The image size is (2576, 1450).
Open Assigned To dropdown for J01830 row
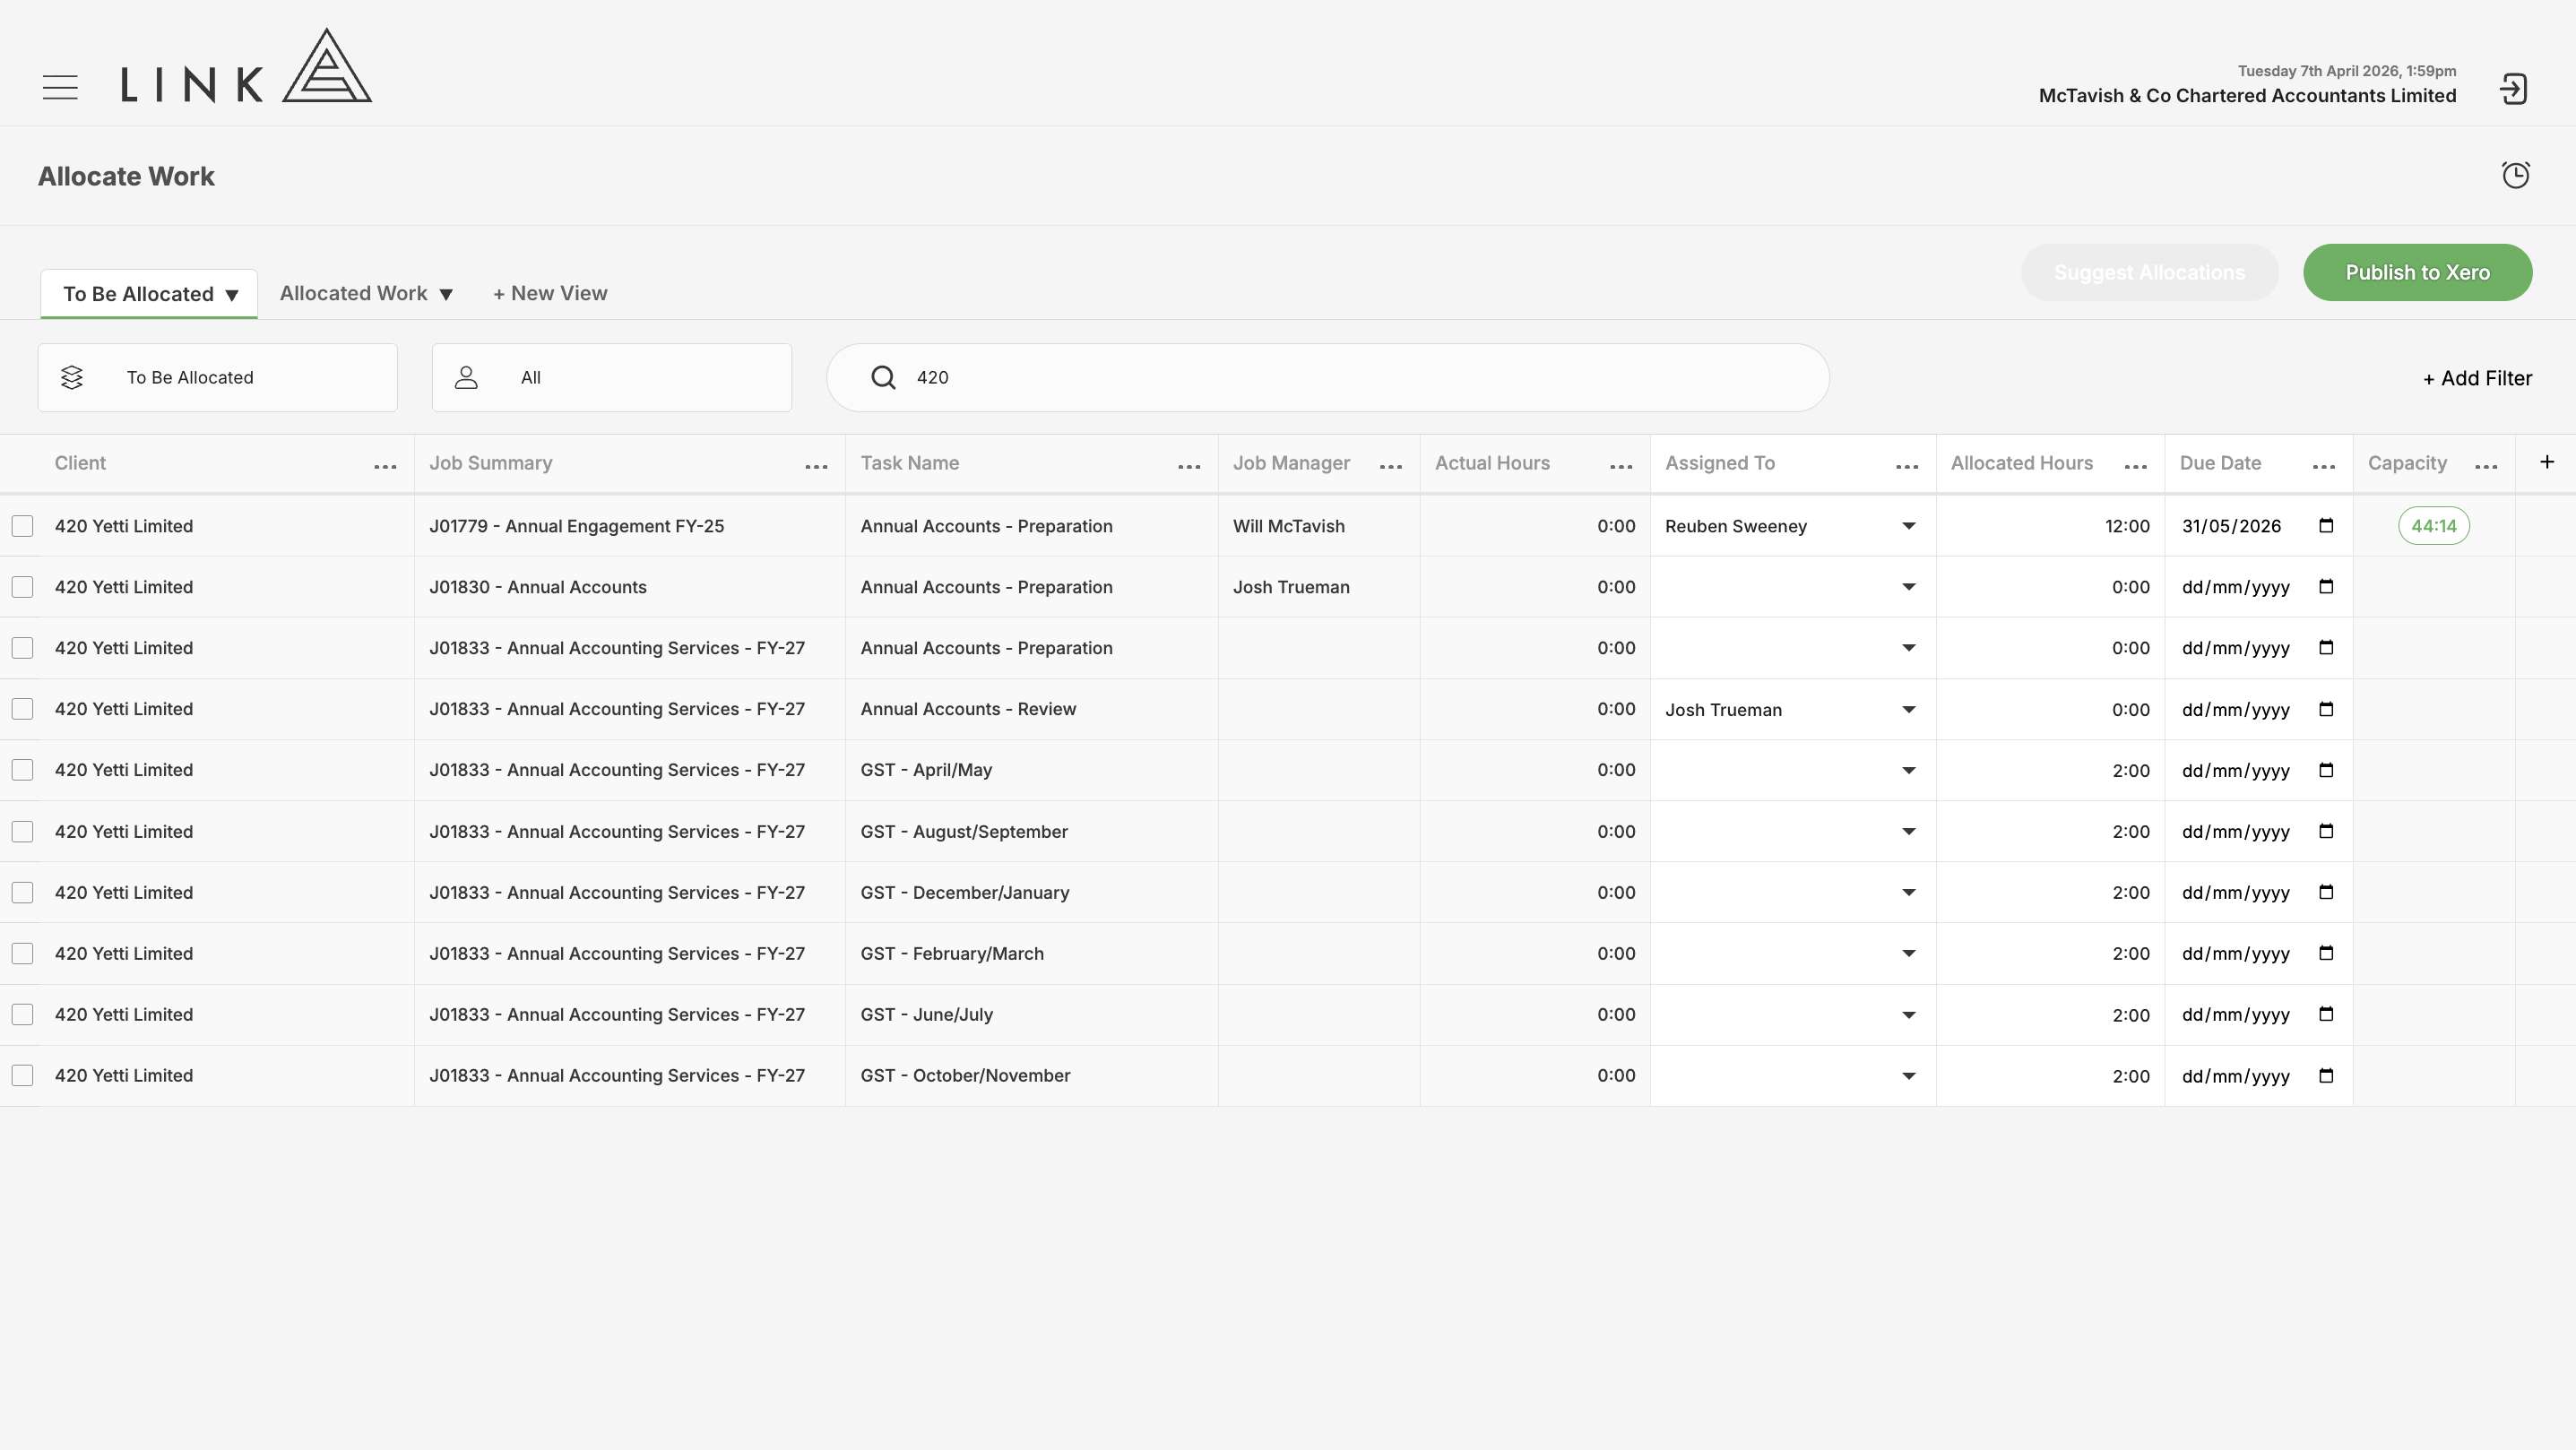coord(1908,587)
